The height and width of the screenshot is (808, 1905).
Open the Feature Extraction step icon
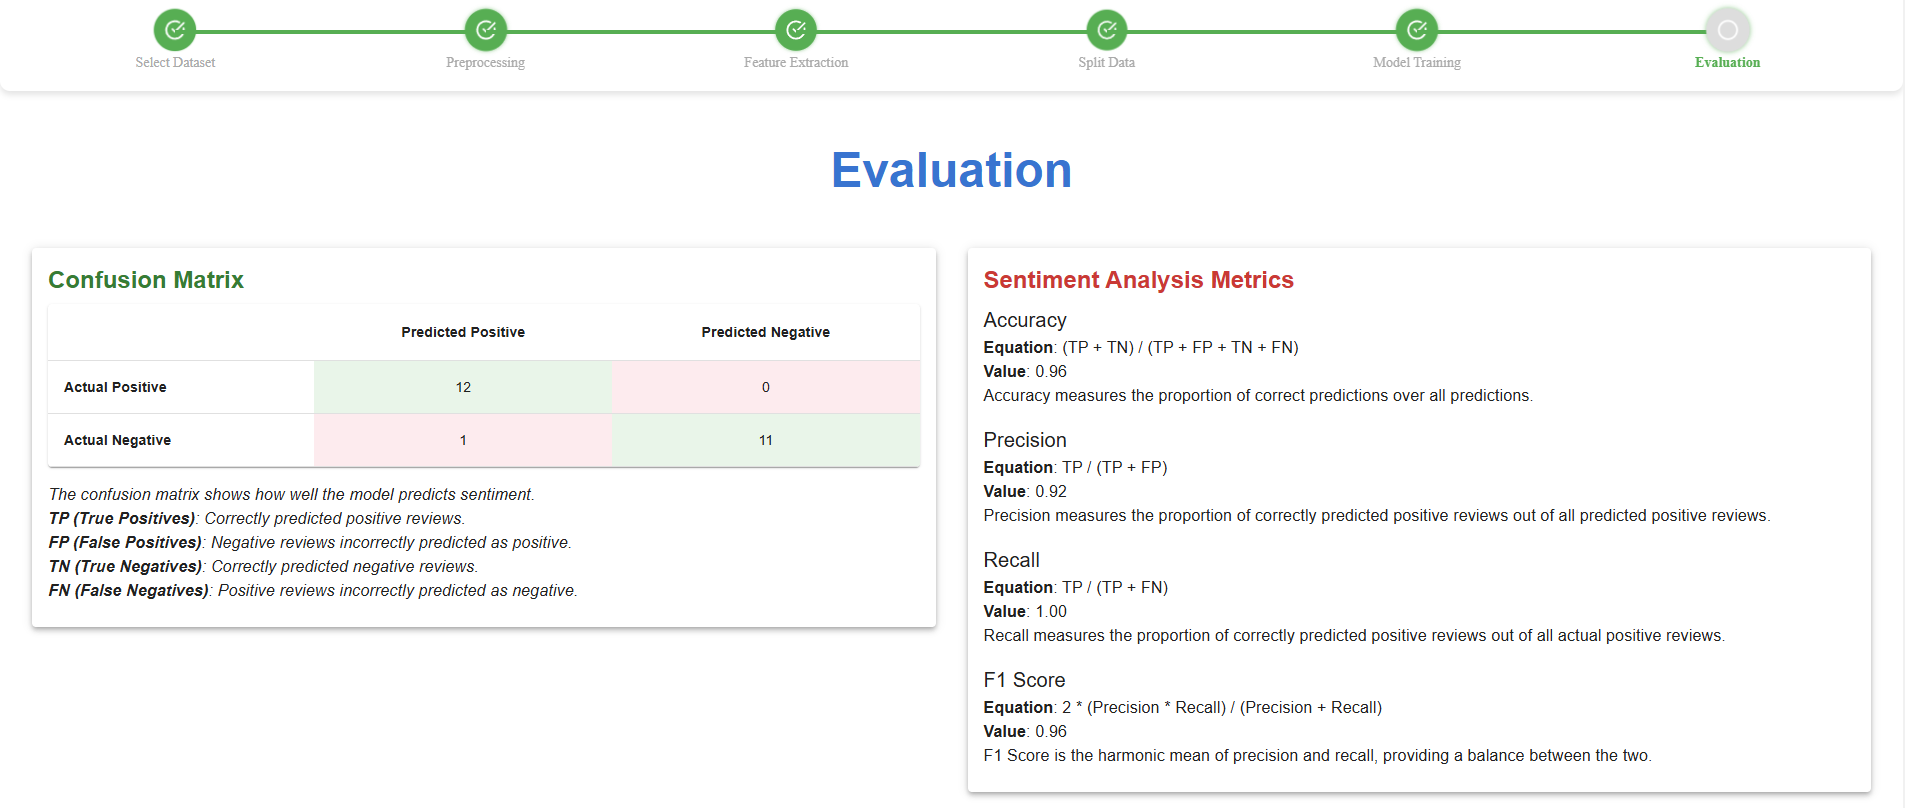(x=796, y=30)
